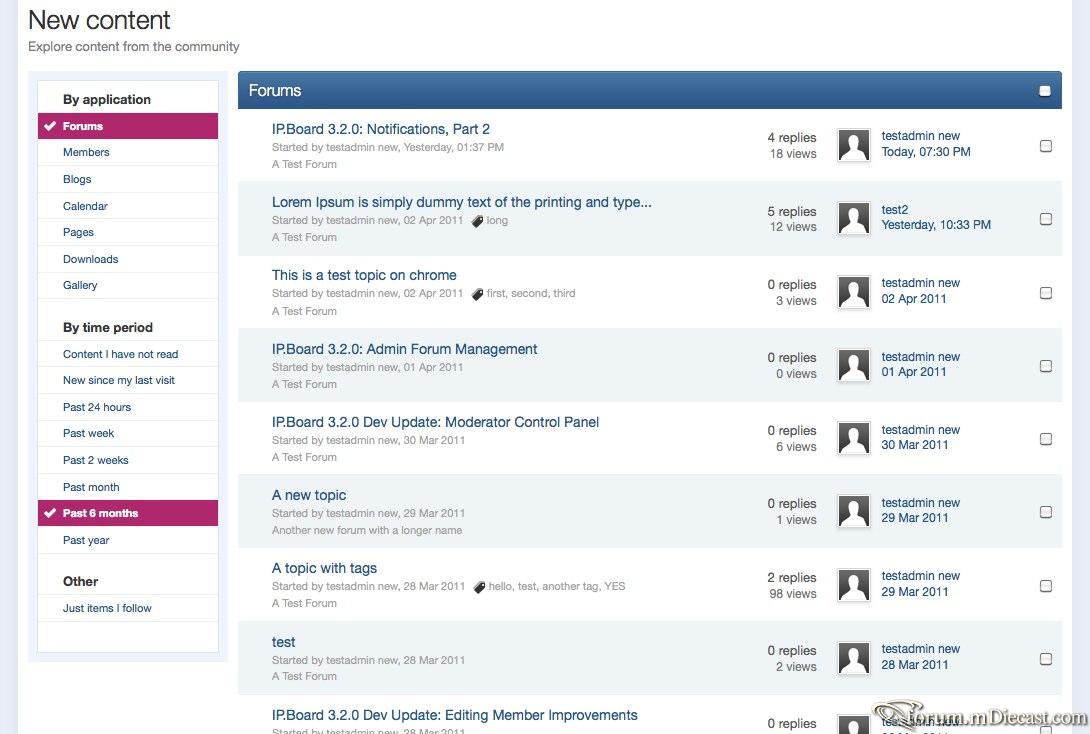Check the box for 'A topic with tags'
This screenshot has height=734, width=1090.
tap(1046, 586)
